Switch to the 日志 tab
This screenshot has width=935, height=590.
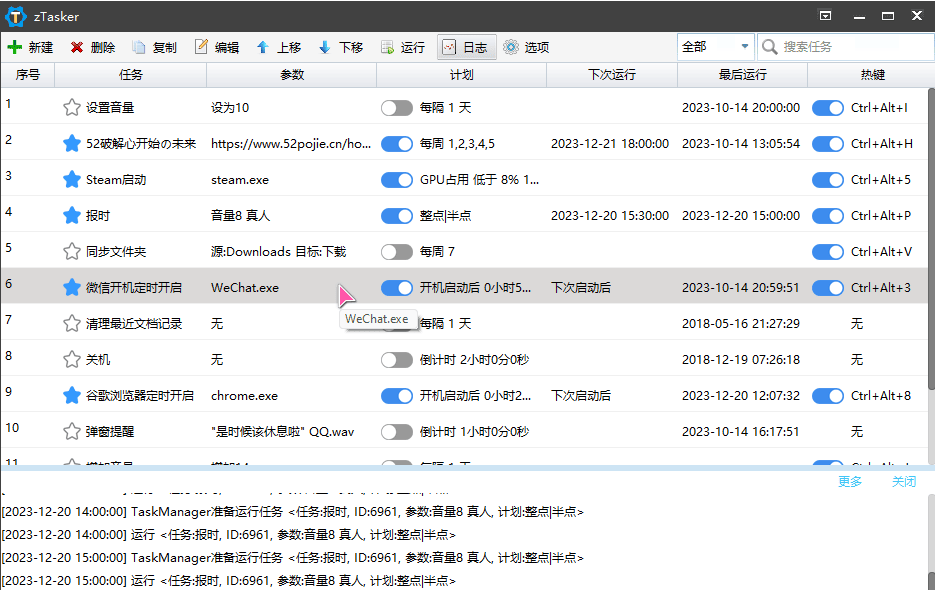(x=466, y=46)
